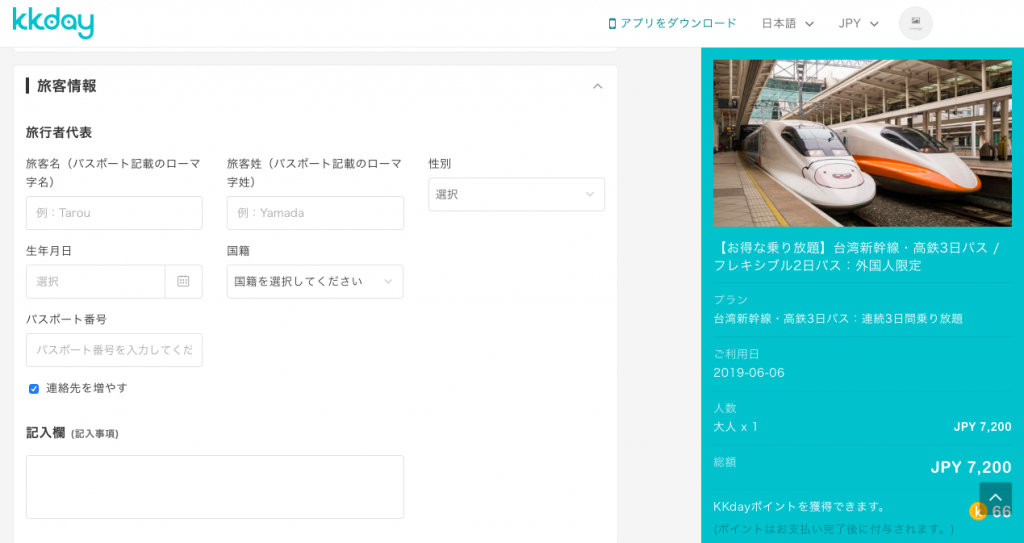Open the user profile avatar

click(x=915, y=23)
